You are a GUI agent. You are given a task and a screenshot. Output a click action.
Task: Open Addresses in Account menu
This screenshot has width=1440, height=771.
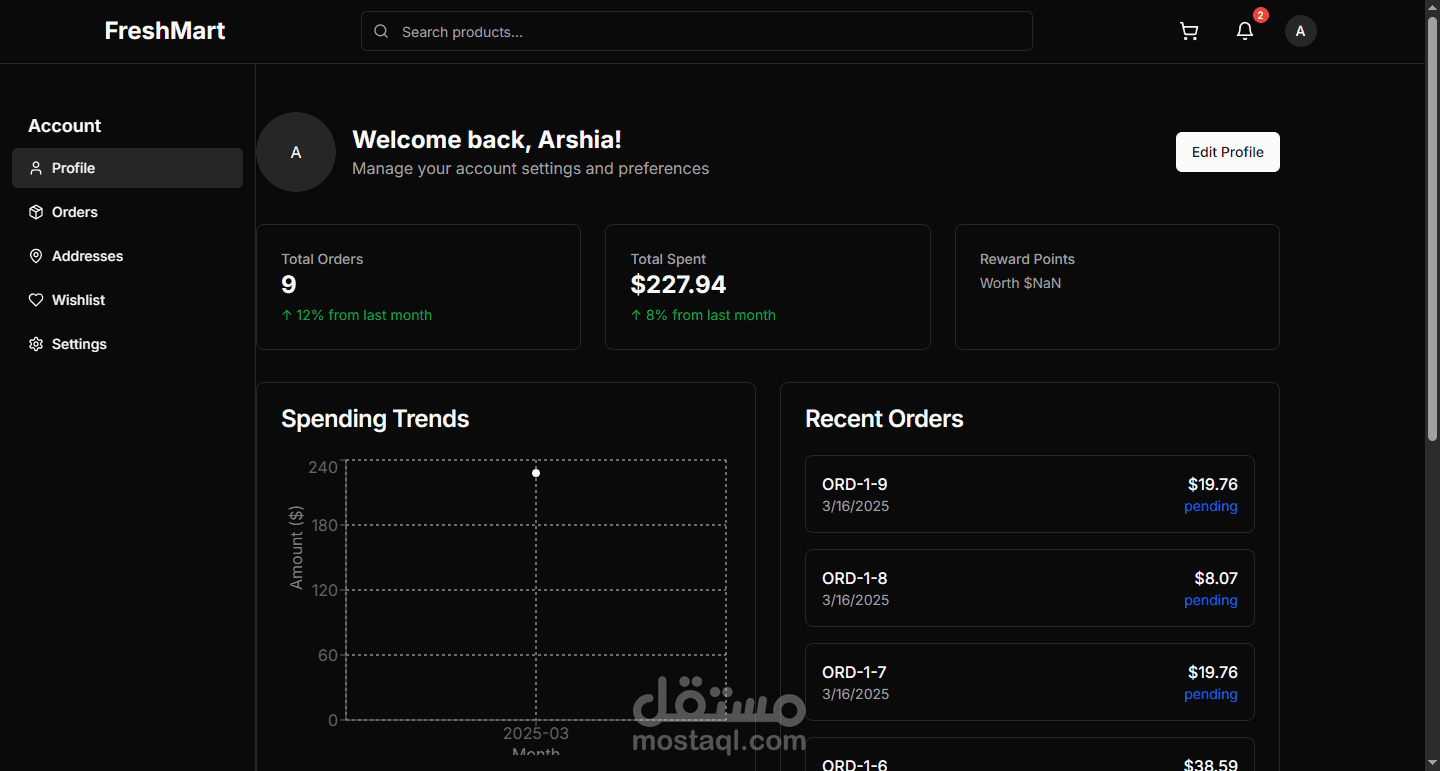tap(127, 256)
